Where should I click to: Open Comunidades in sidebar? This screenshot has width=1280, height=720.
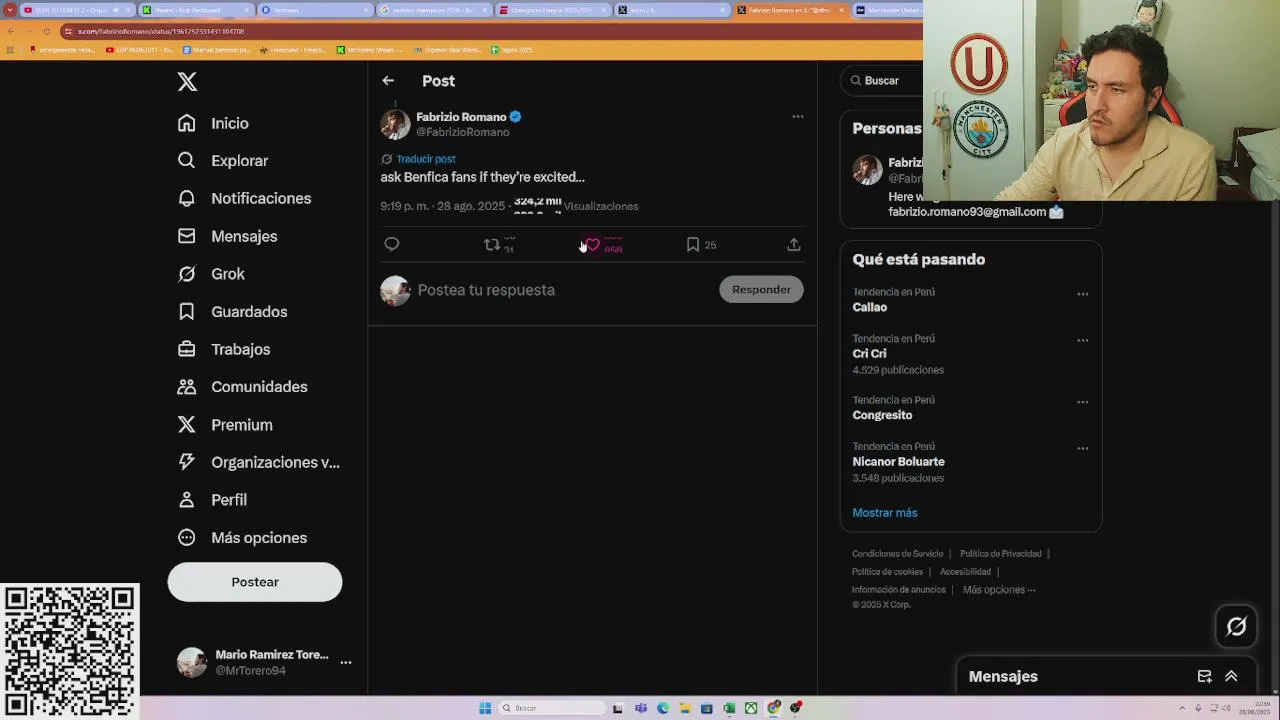(x=242, y=387)
